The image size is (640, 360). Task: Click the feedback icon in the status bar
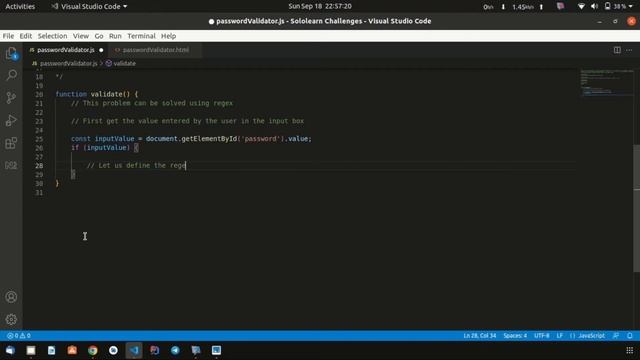pyautogui.click(x=616, y=336)
